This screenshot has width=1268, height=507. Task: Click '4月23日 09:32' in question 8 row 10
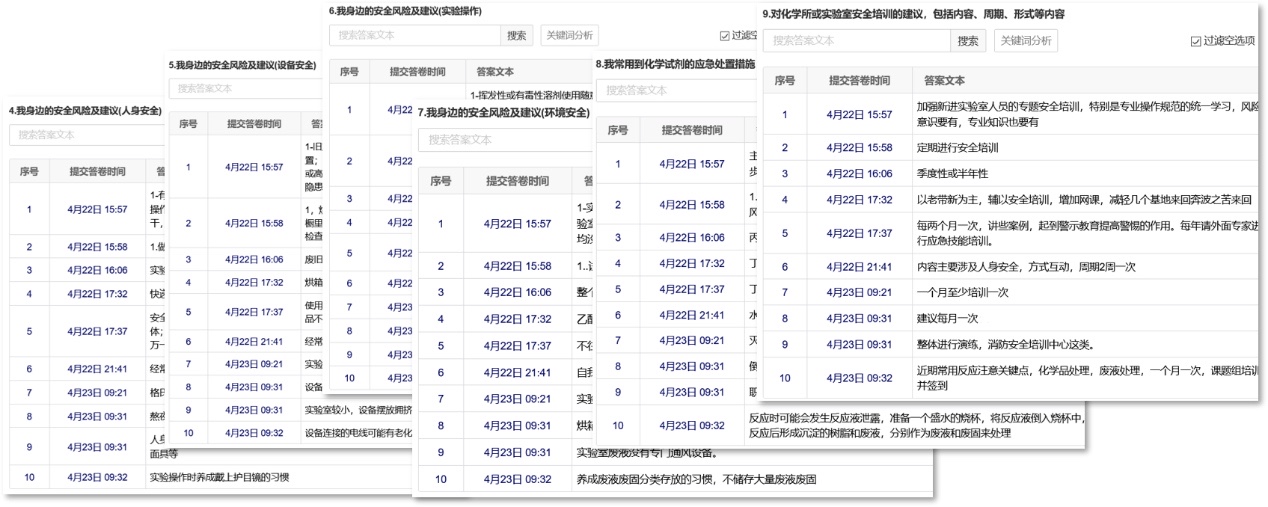click(692, 424)
